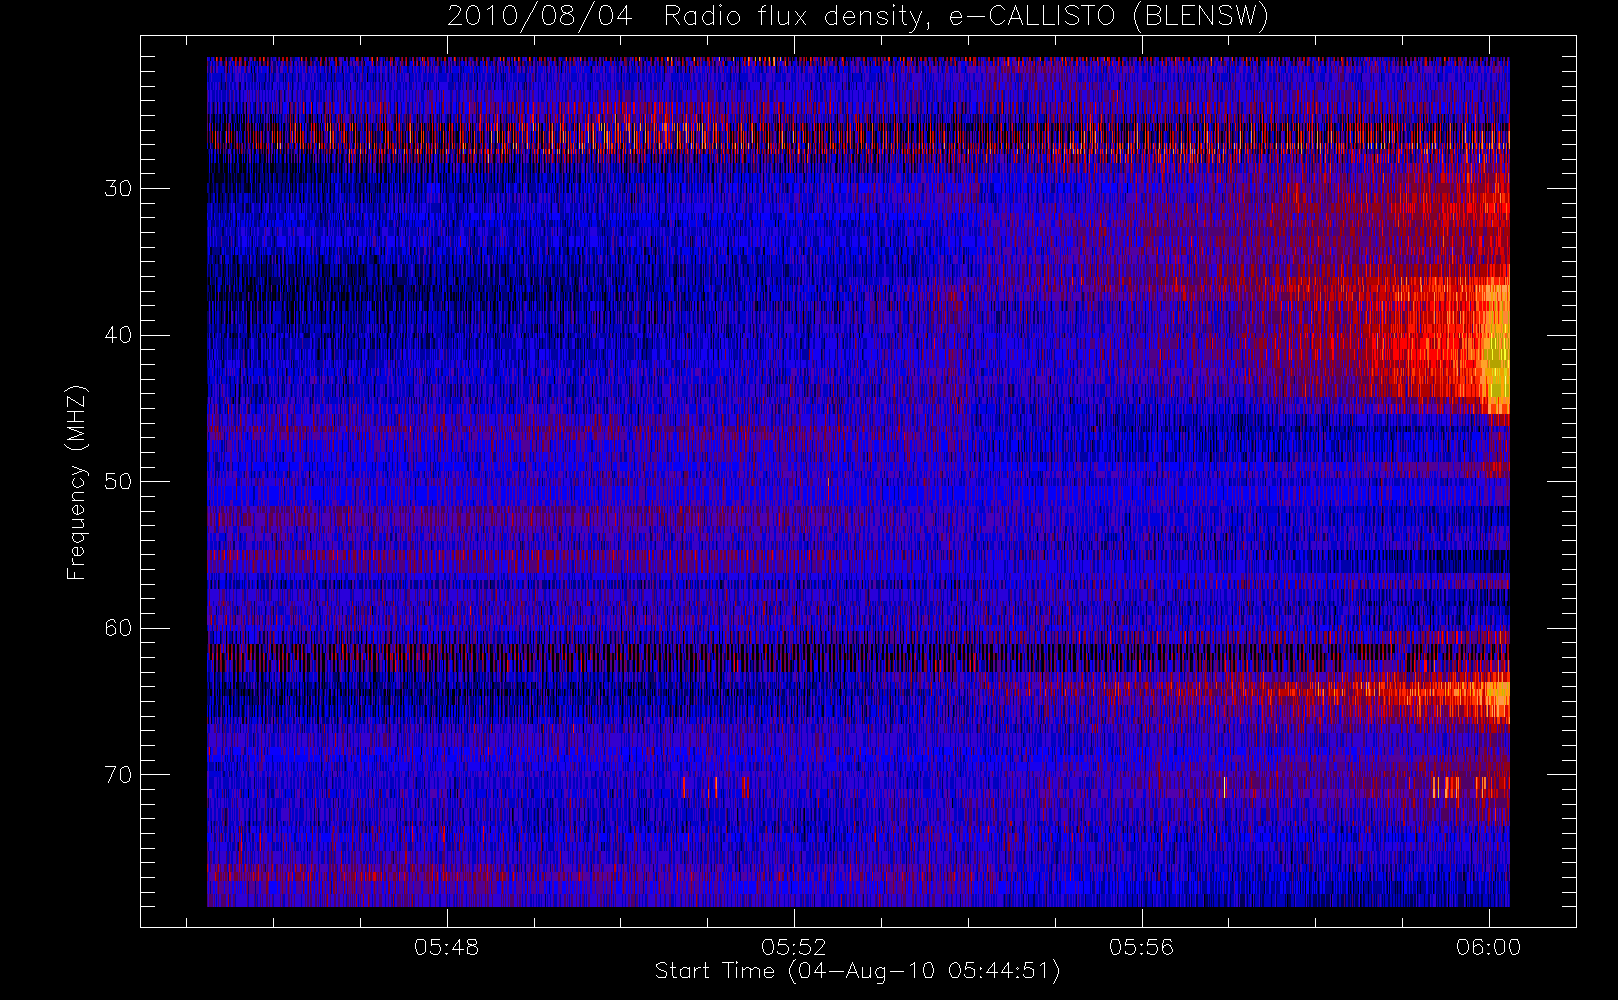The image size is (1618, 1000).
Task: Click the 06:00 time tick label
Action: 1488,947
